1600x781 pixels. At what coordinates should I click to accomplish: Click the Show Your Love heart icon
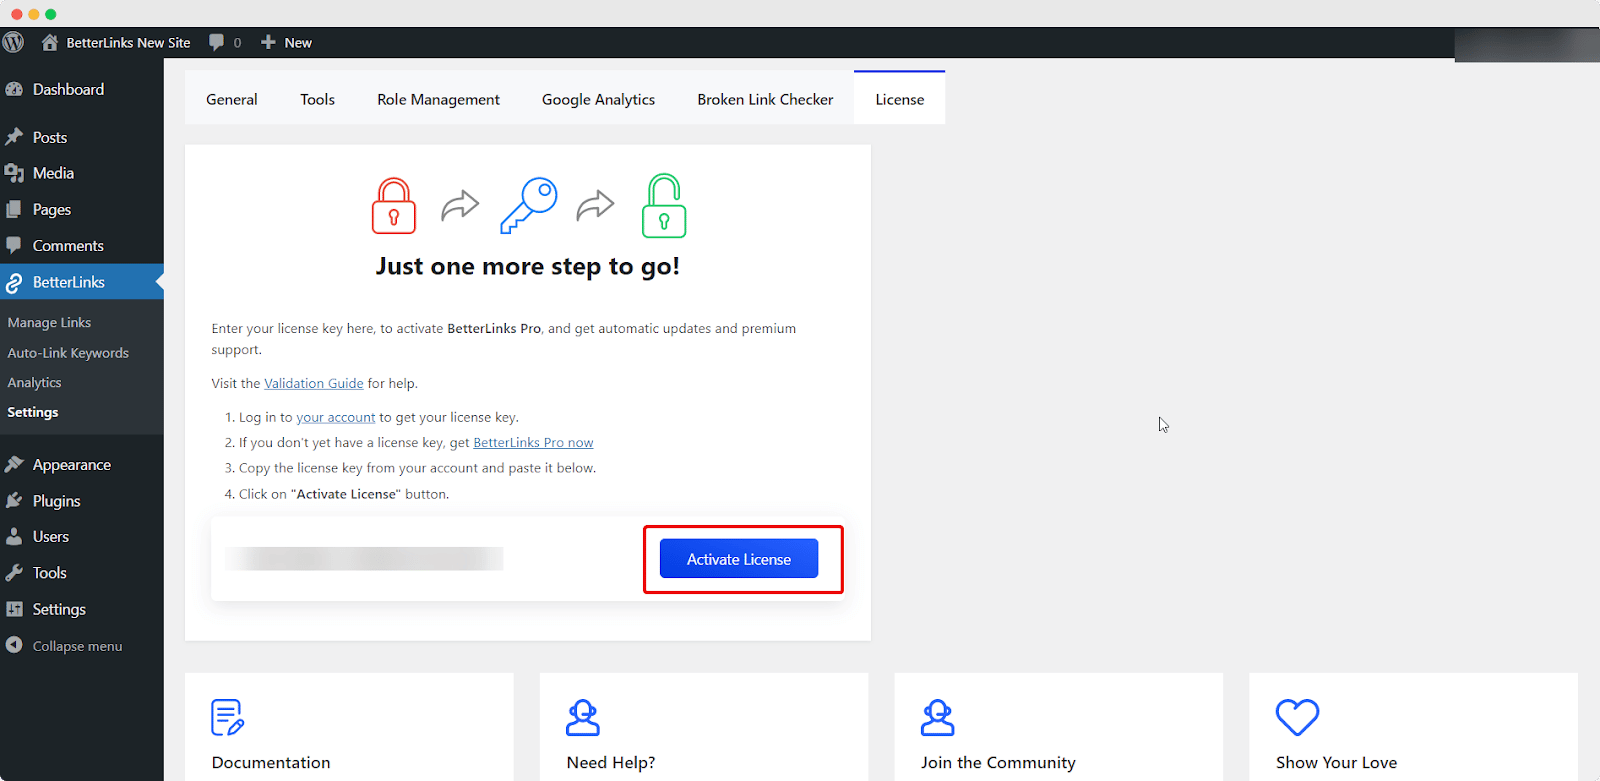(1297, 717)
